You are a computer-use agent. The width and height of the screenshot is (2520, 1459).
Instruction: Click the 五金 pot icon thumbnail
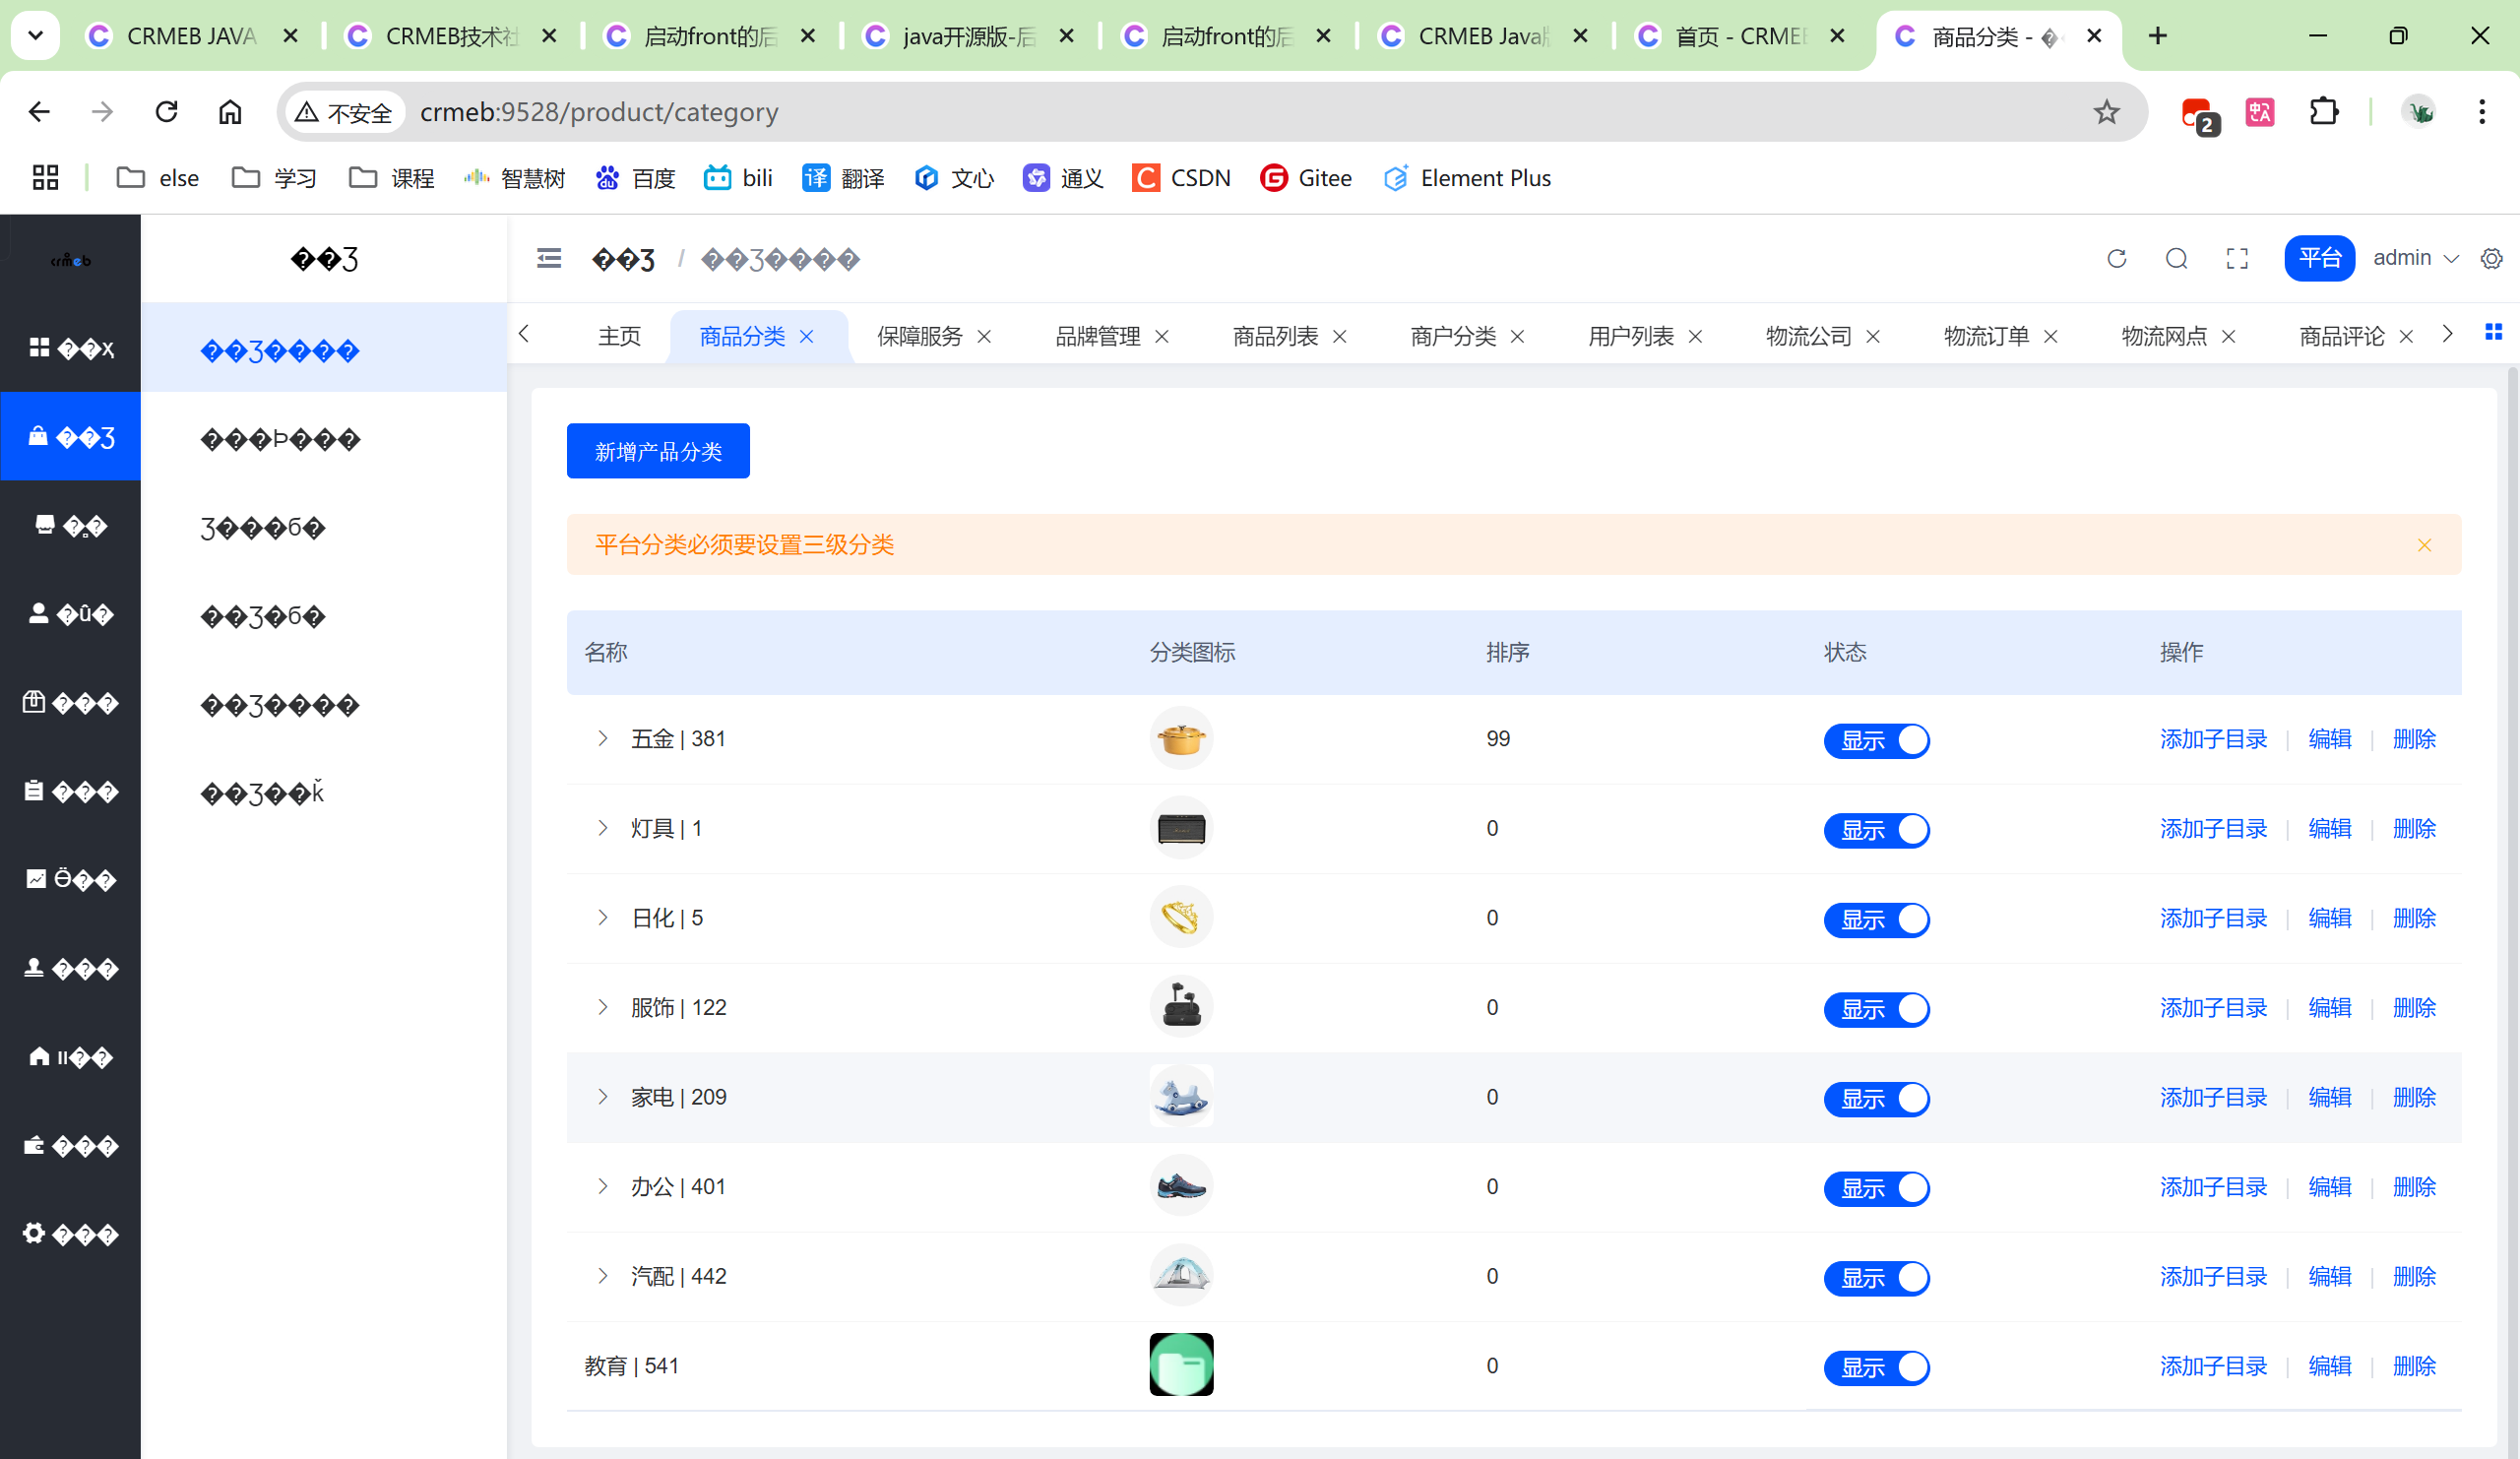click(x=1181, y=738)
